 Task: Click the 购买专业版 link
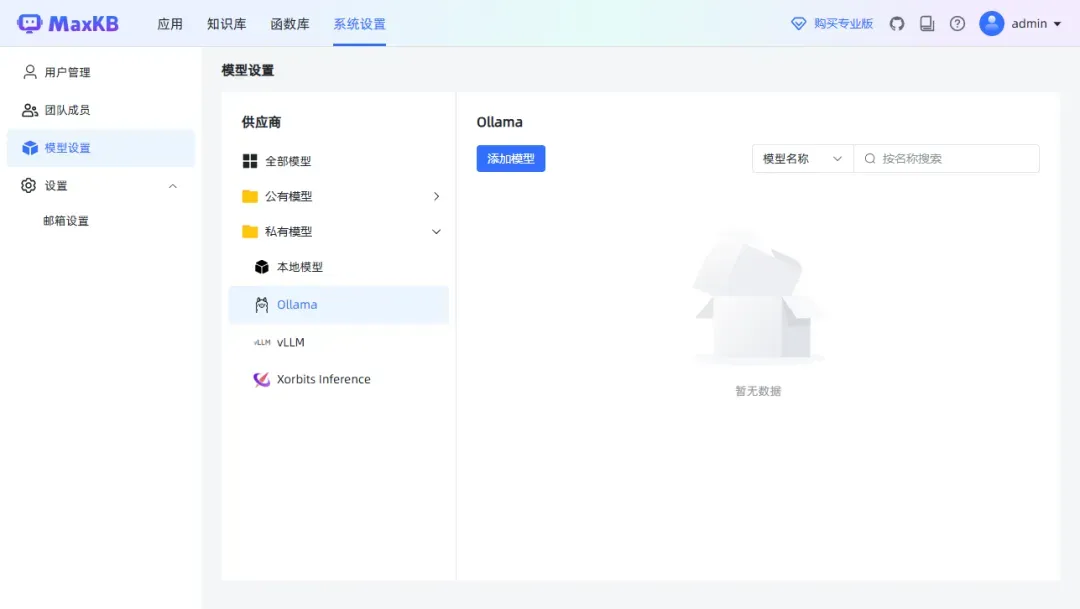pos(843,23)
